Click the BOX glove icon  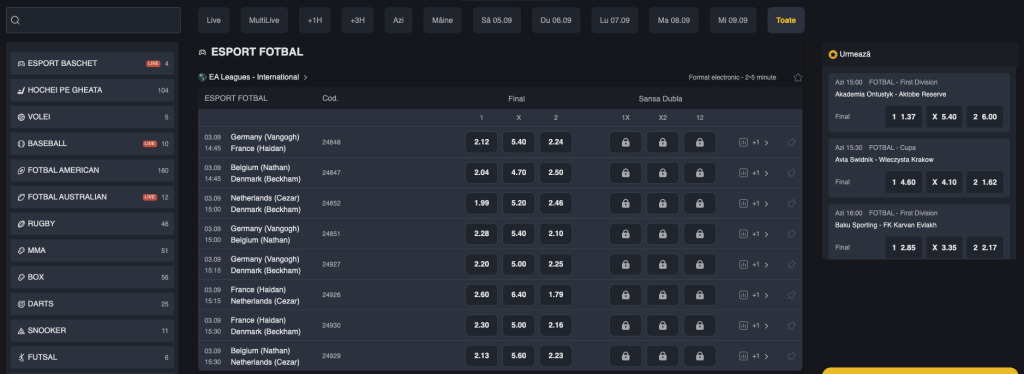[22, 277]
